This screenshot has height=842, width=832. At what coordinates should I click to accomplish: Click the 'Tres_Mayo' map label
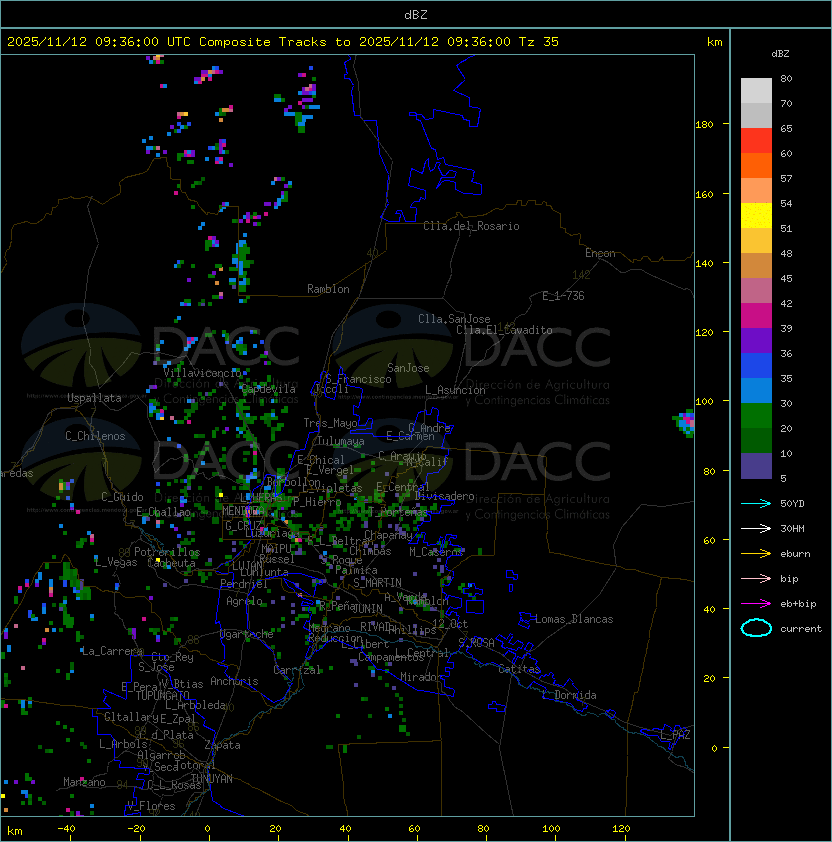[330, 423]
